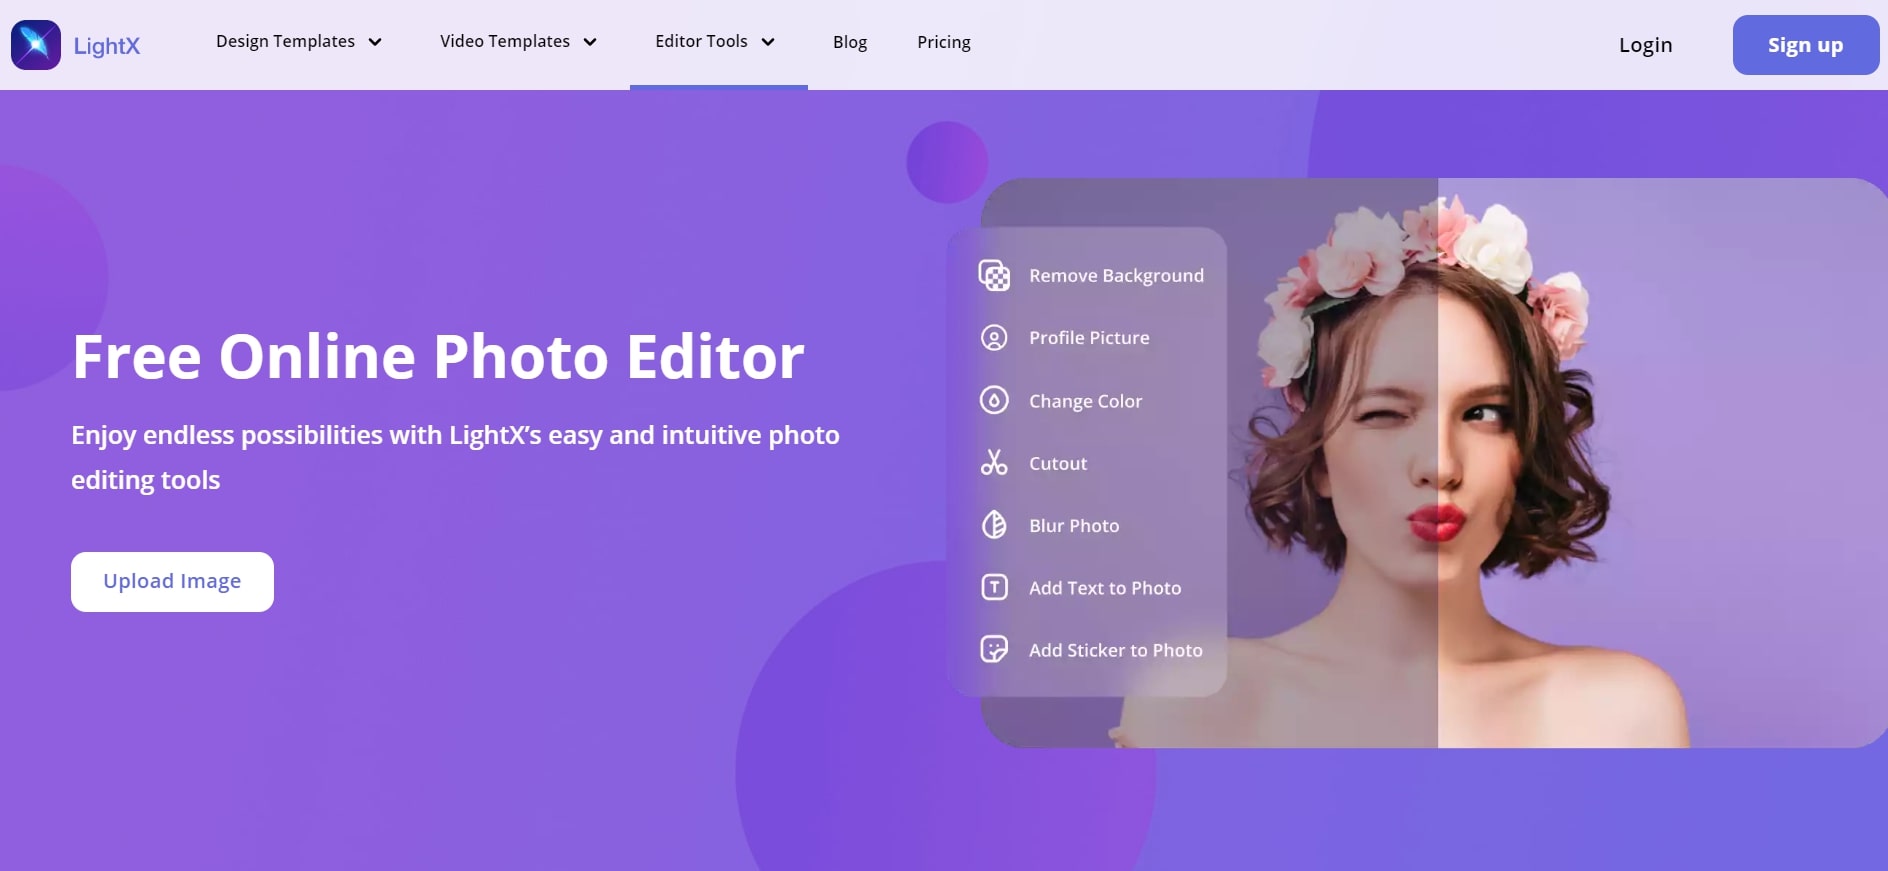Click the Add Text to Photo icon
Screen dimensions: 1888x871
coord(994,588)
